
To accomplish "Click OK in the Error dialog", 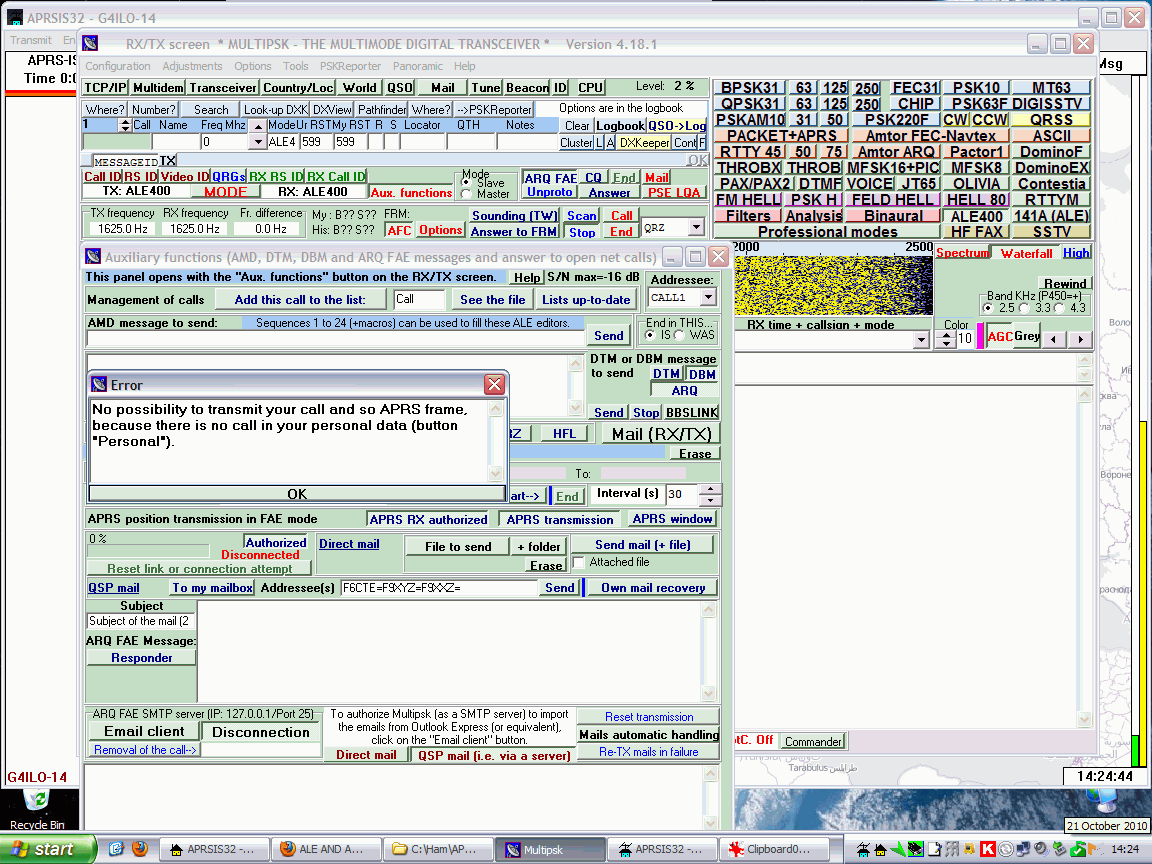I will [297, 494].
